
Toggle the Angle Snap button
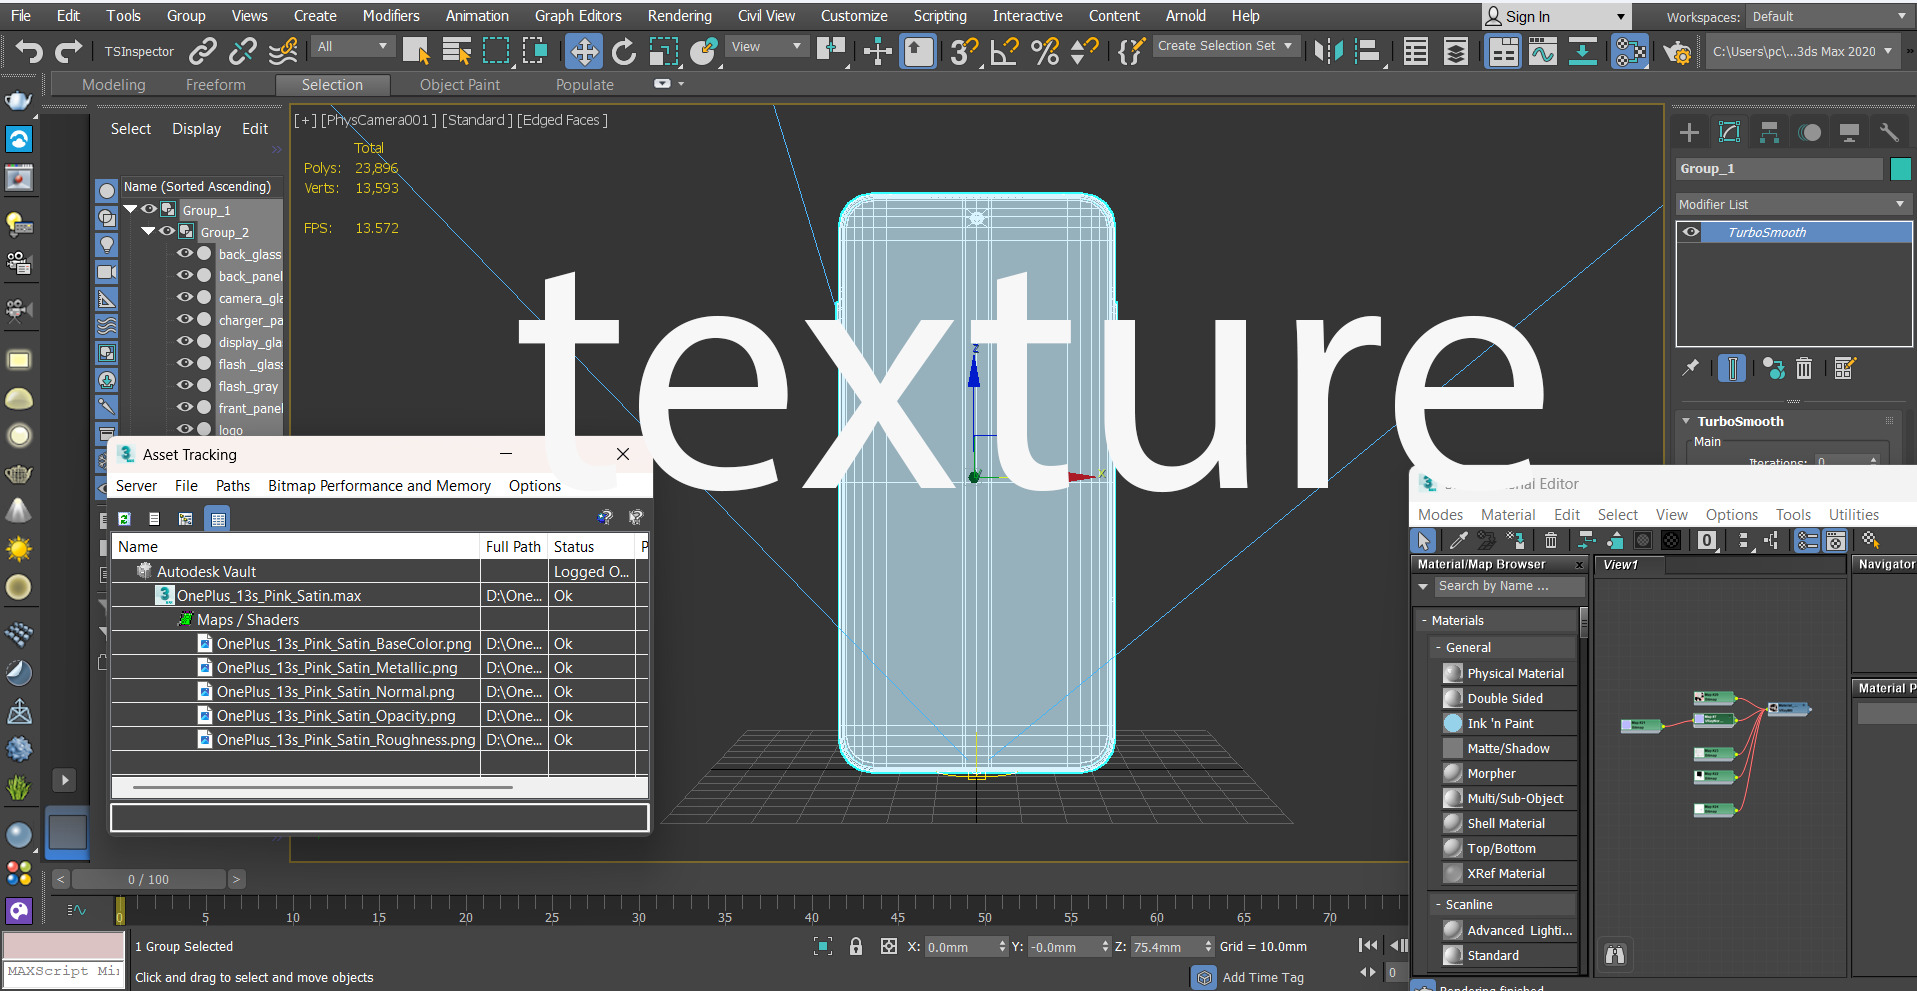pos(1004,51)
